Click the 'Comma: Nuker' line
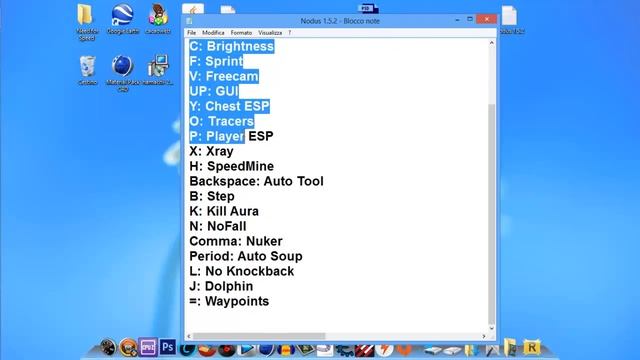 [x=236, y=241]
